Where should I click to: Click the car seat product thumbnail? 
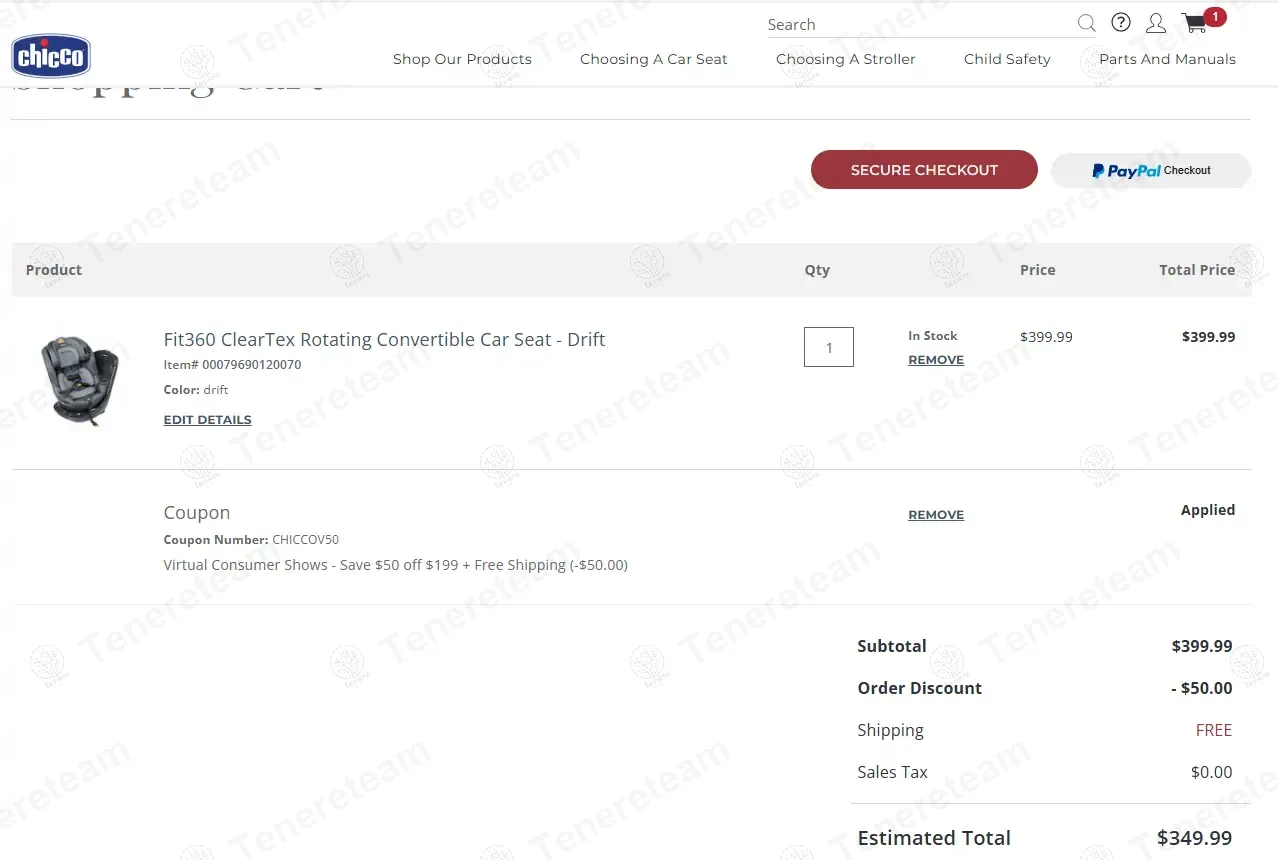79,380
